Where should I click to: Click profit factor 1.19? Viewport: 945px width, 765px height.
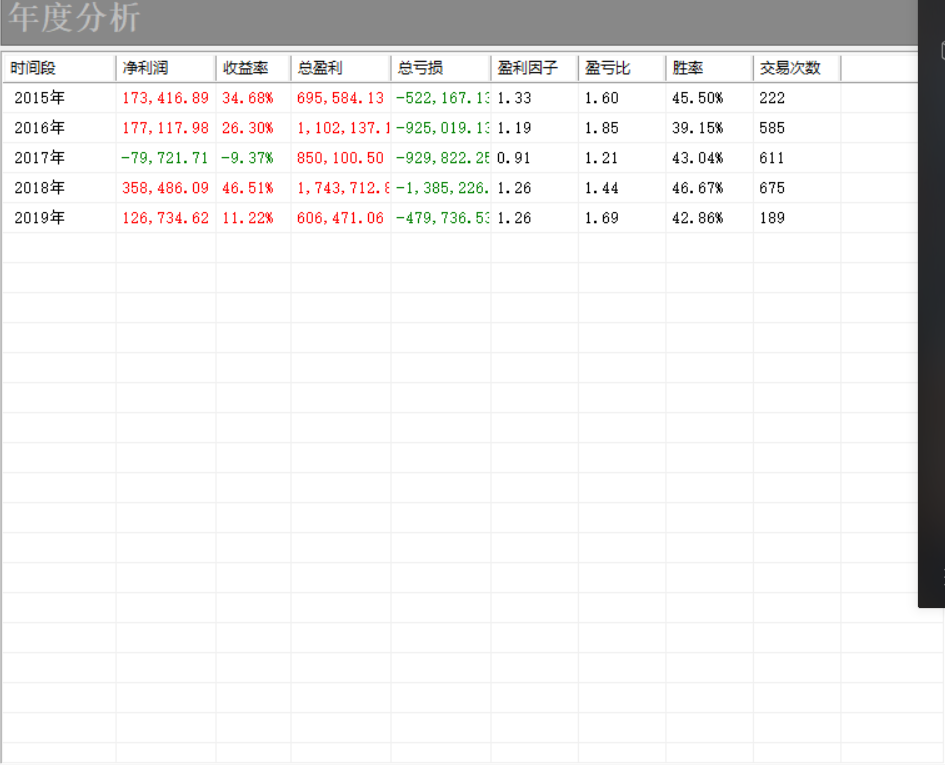pos(514,128)
